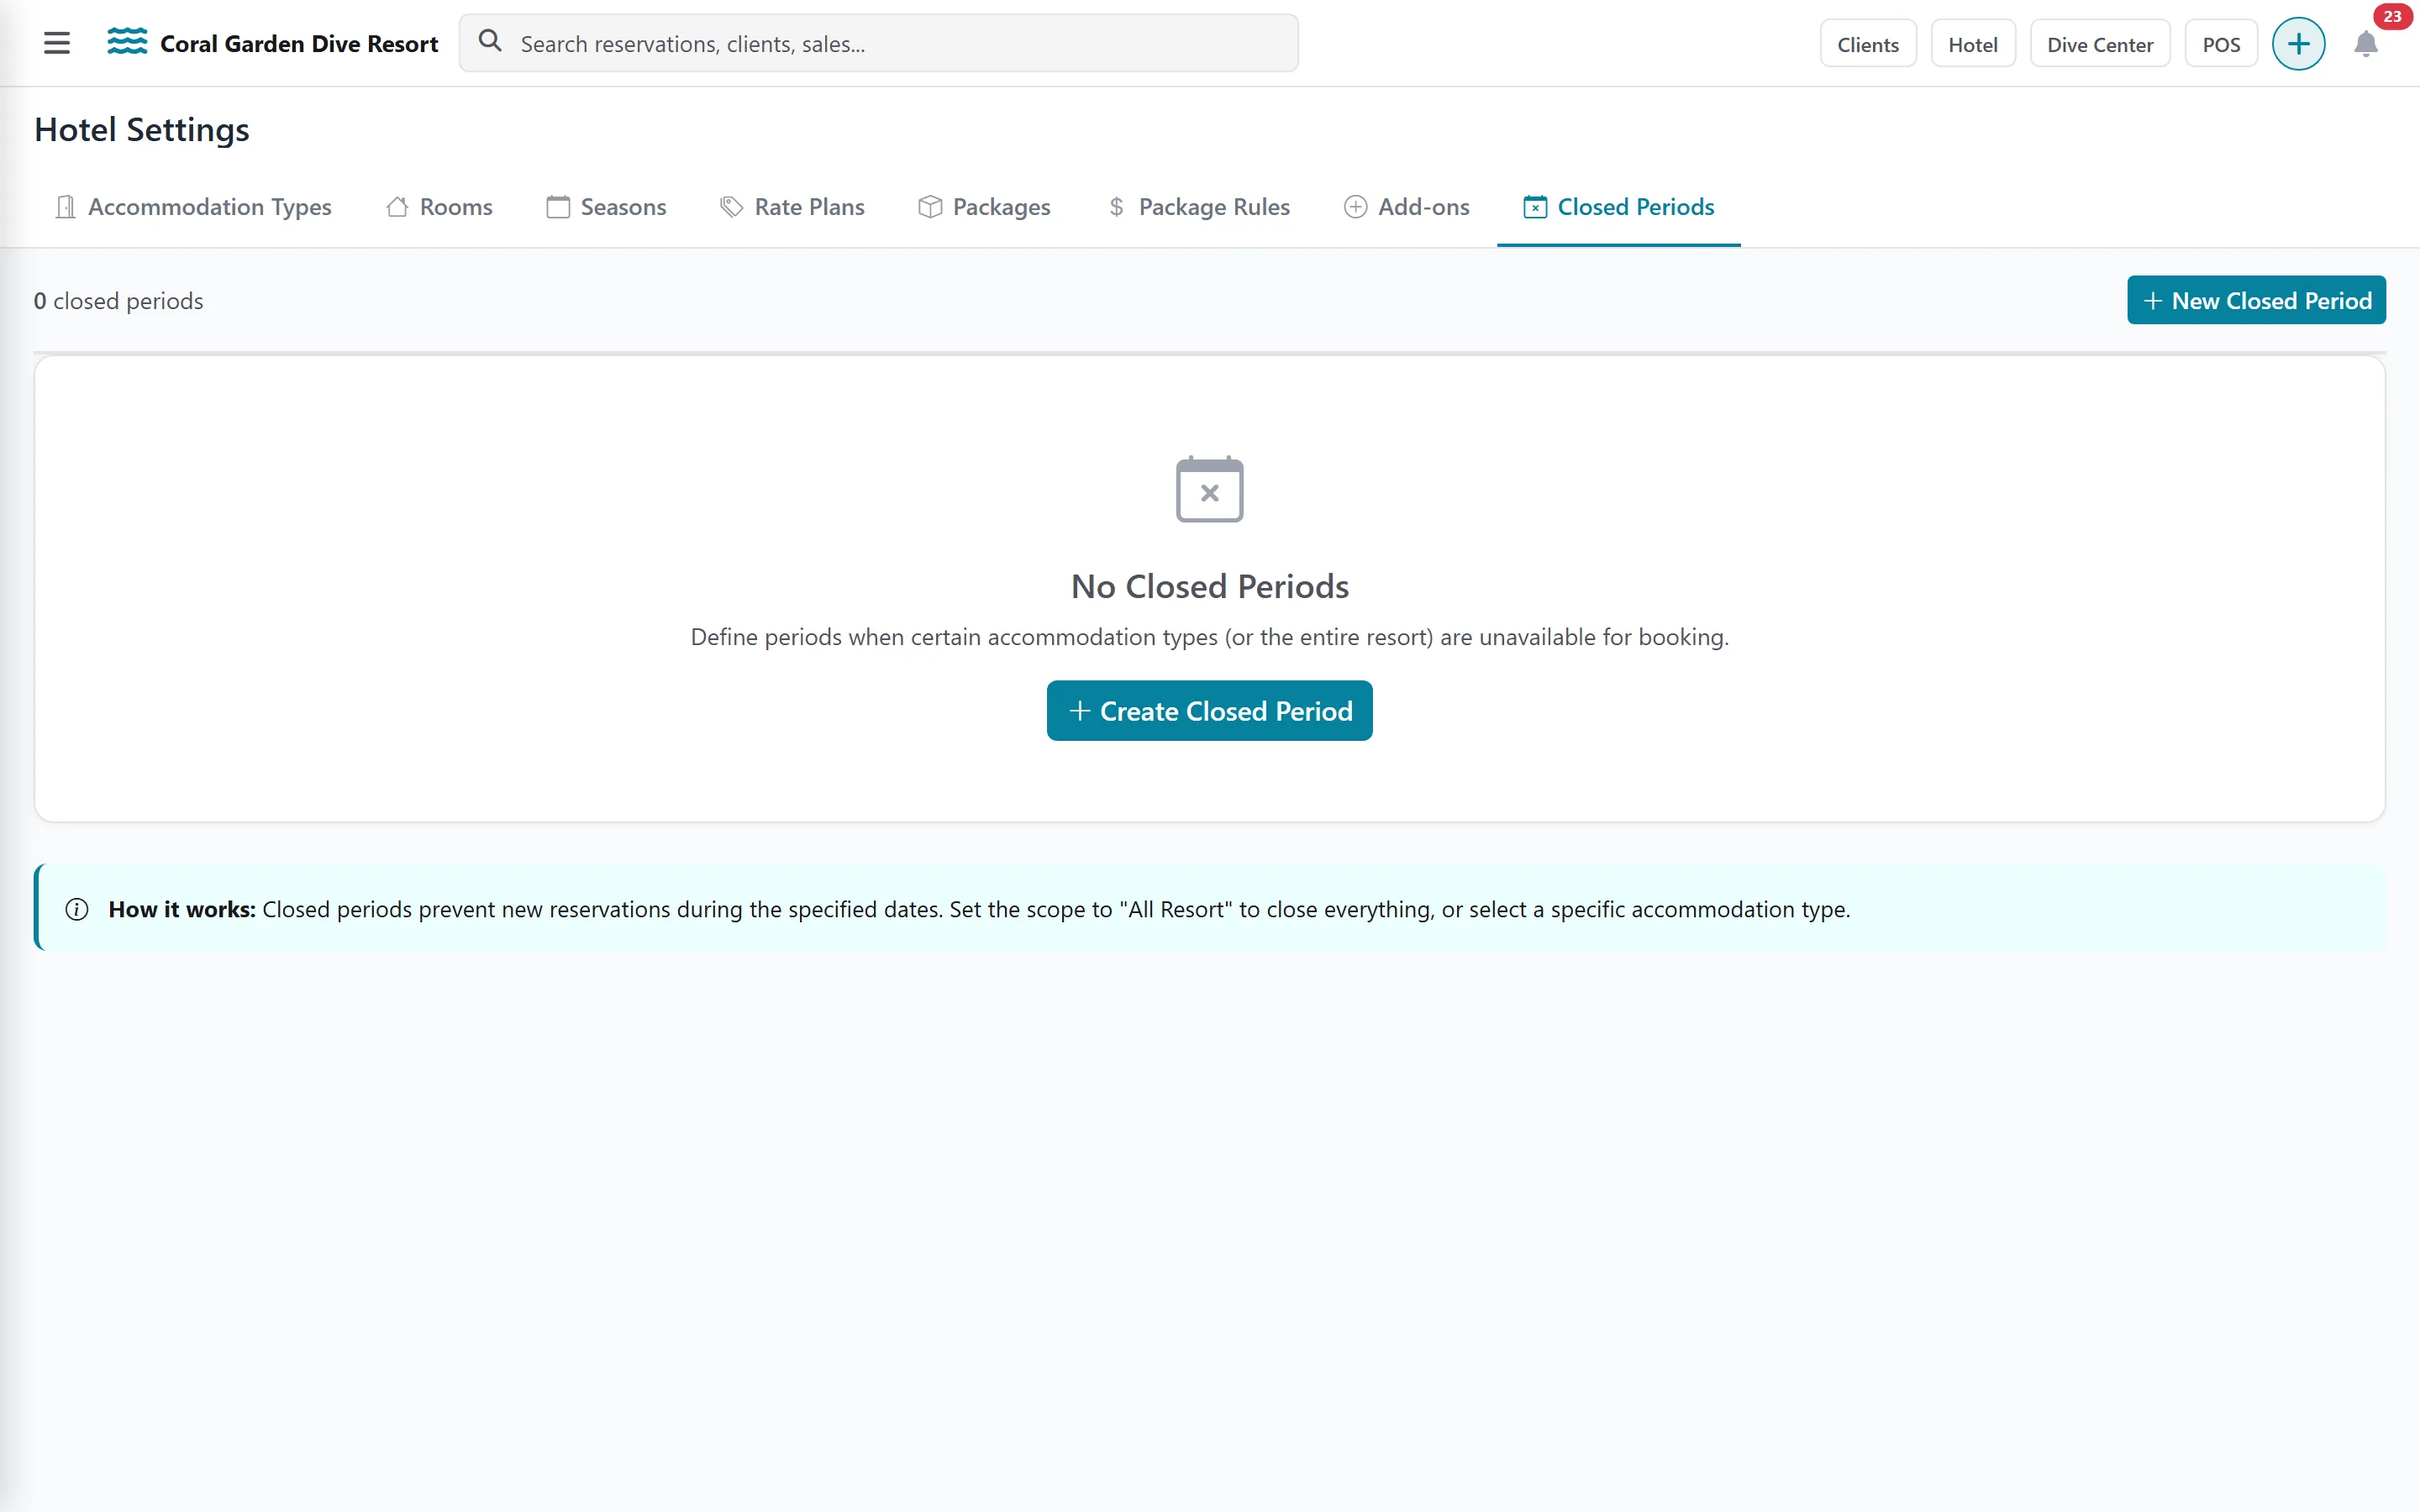Open the POS section

point(2220,44)
